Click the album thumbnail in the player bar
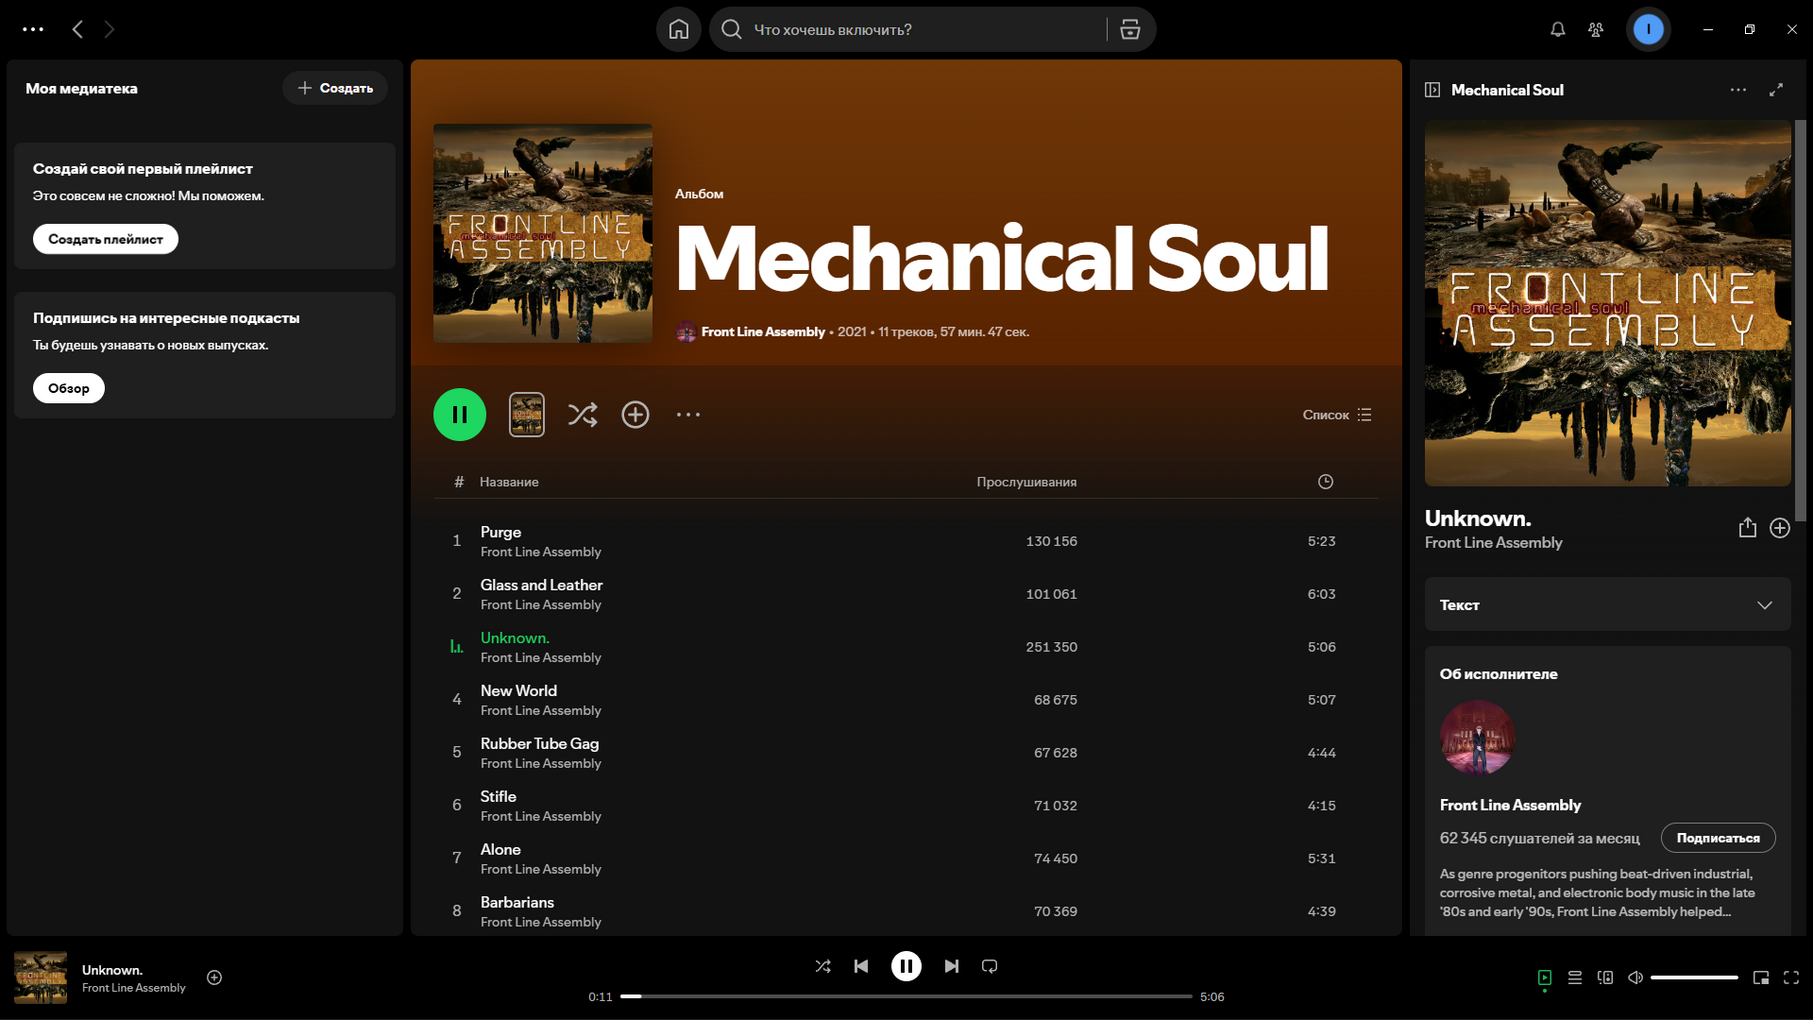The width and height of the screenshot is (1813, 1020). pos(40,977)
